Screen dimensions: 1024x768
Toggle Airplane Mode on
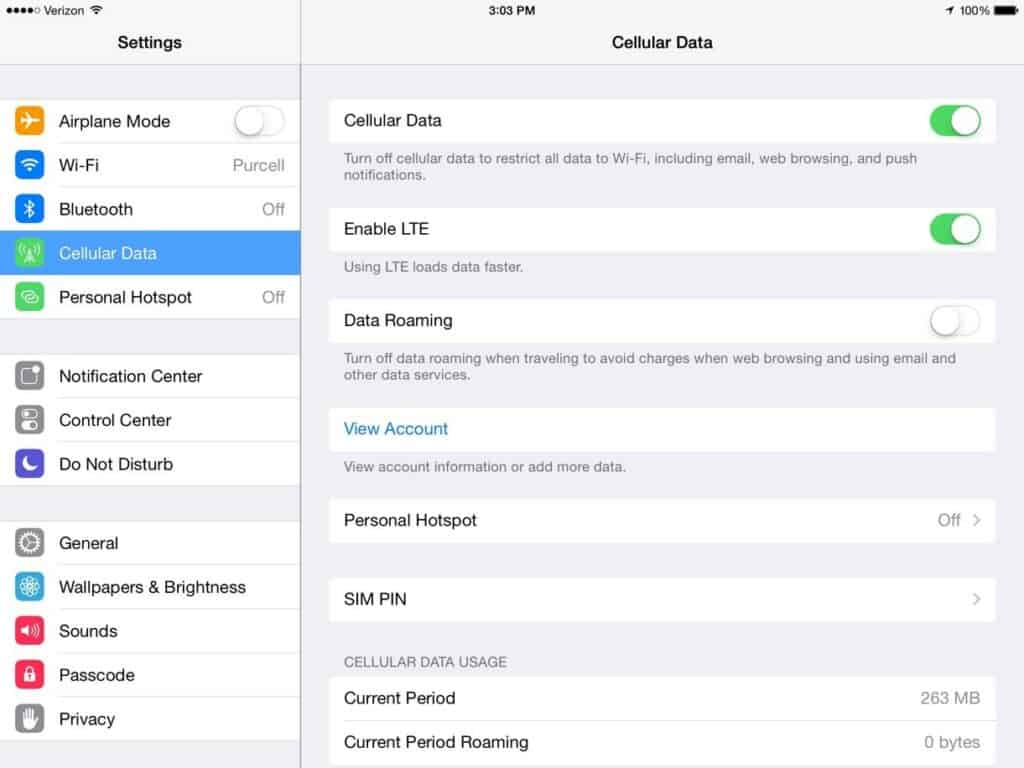tap(258, 120)
